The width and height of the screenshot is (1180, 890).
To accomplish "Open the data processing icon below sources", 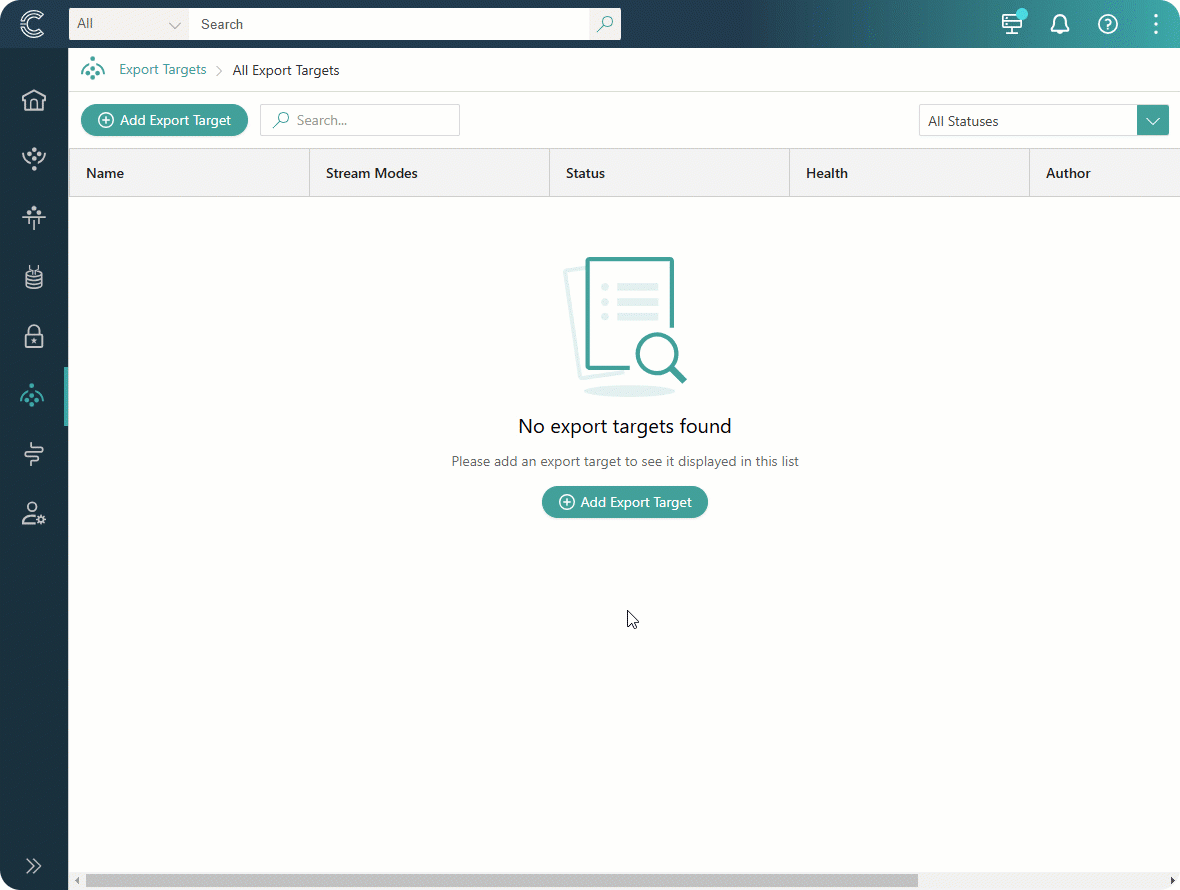I will [33, 218].
